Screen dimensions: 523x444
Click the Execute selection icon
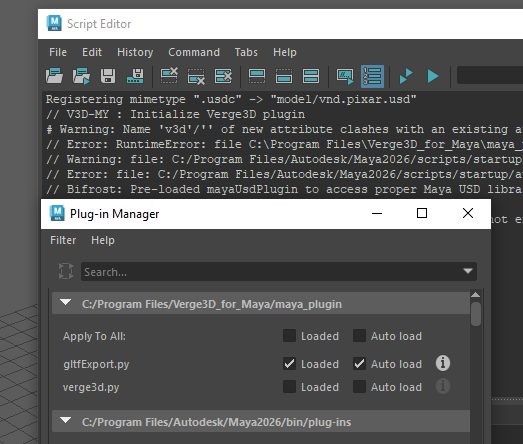[x=433, y=76]
